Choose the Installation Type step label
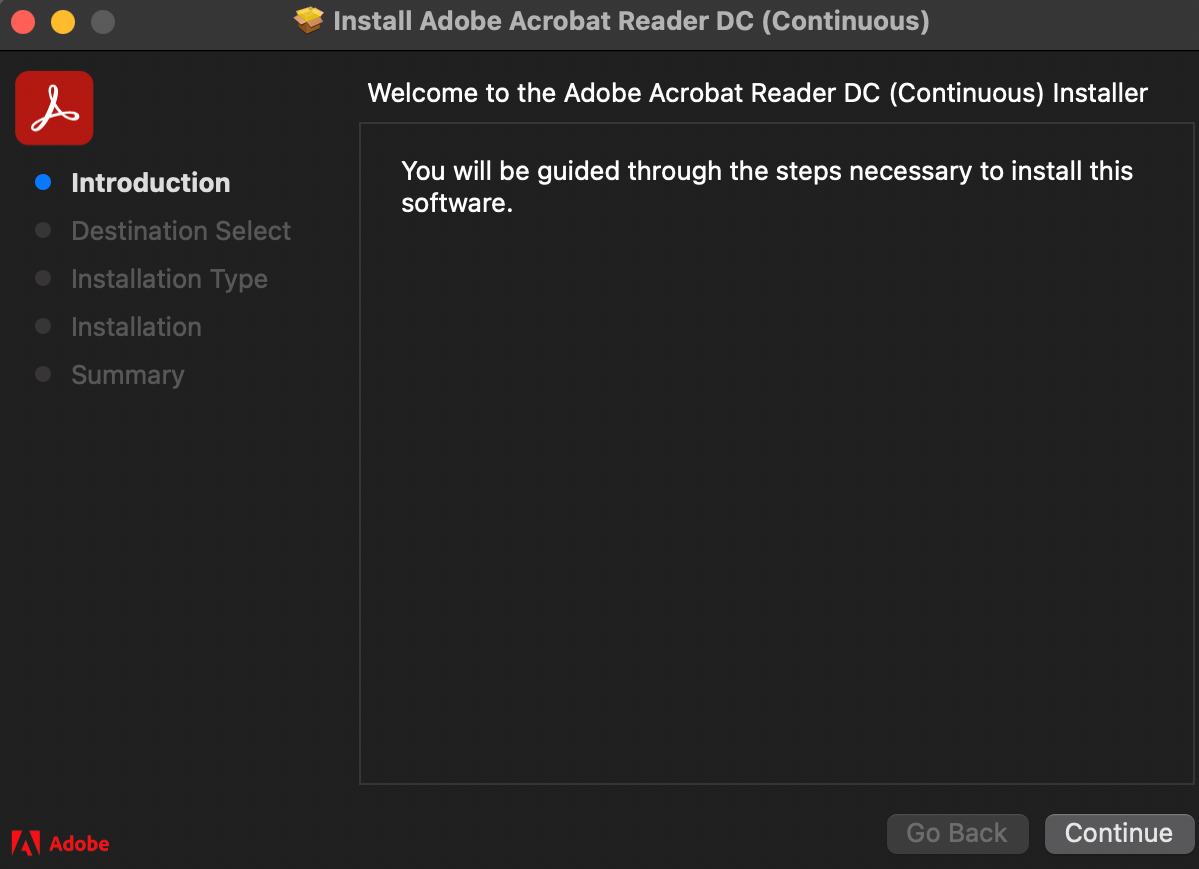The height and width of the screenshot is (869, 1199). (169, 279)
